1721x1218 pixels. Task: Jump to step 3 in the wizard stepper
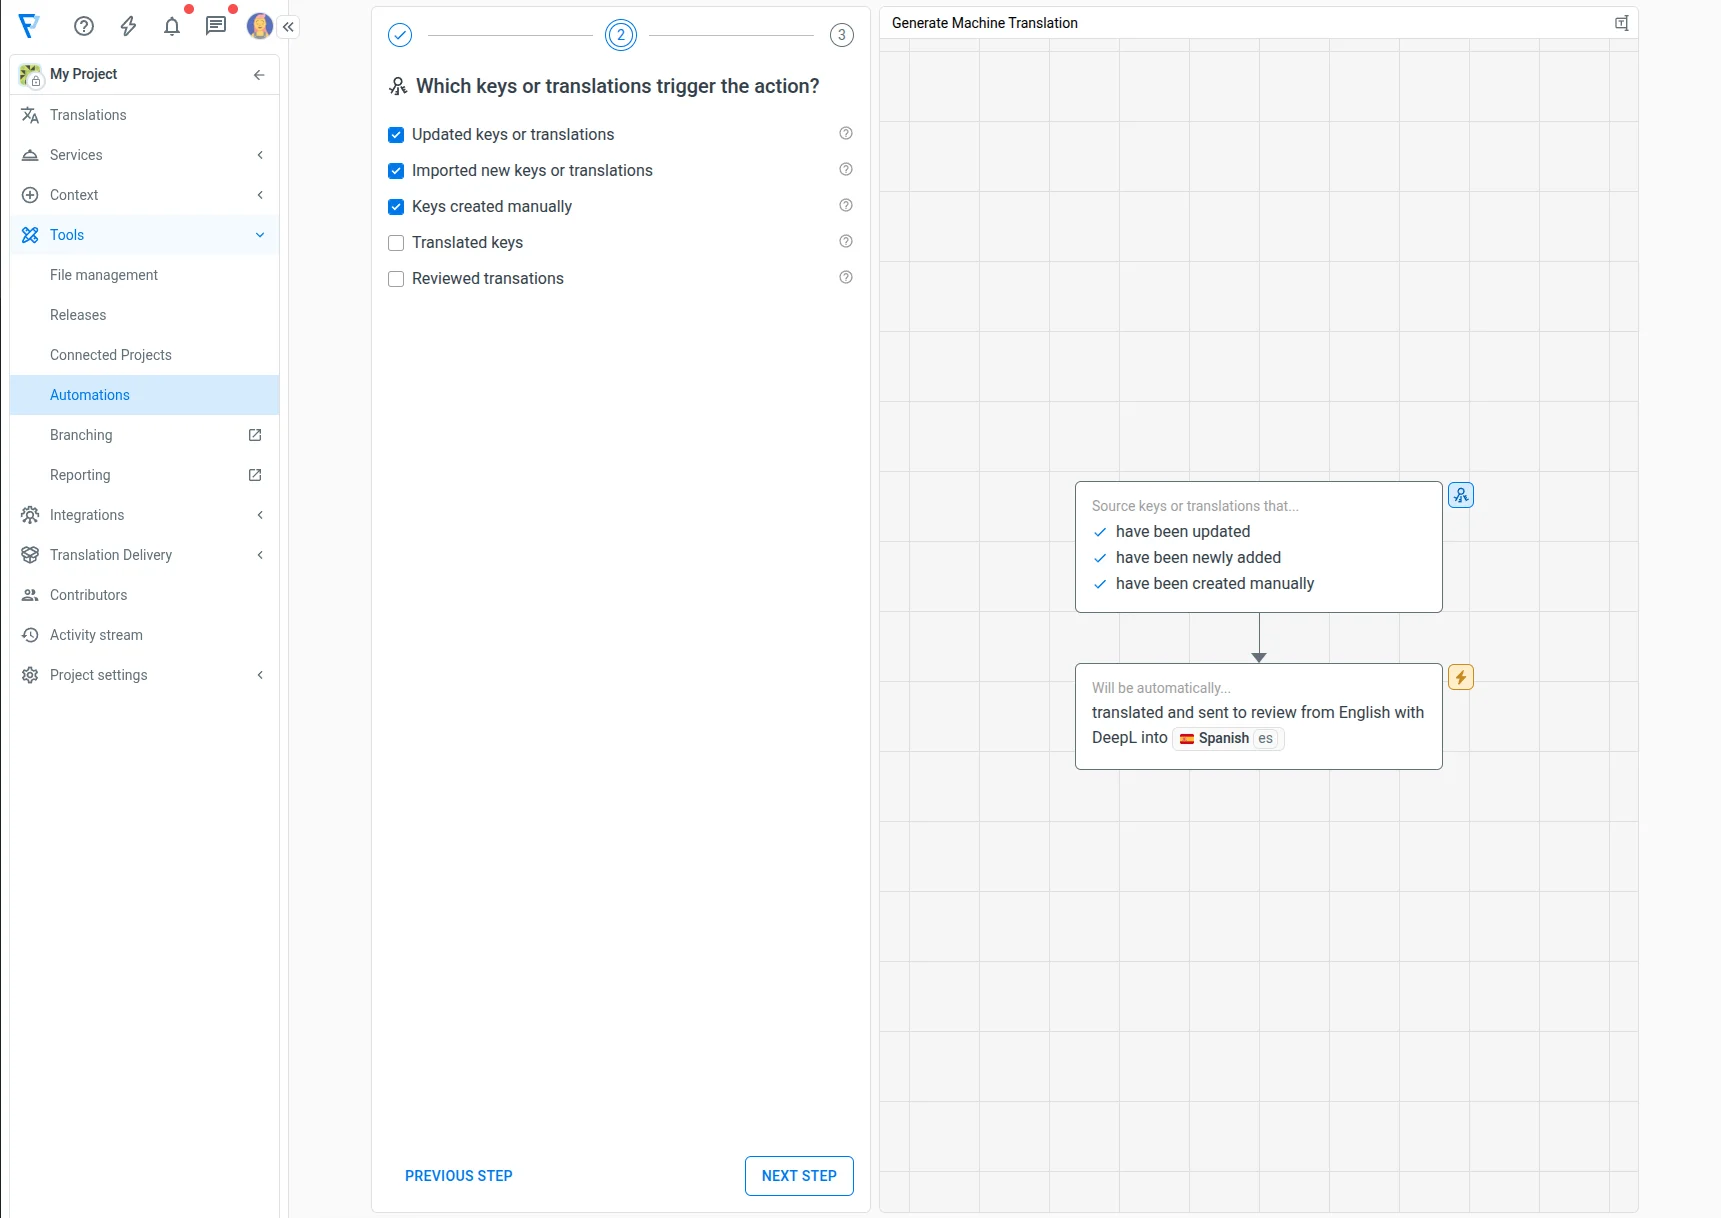tap(842, 35)
